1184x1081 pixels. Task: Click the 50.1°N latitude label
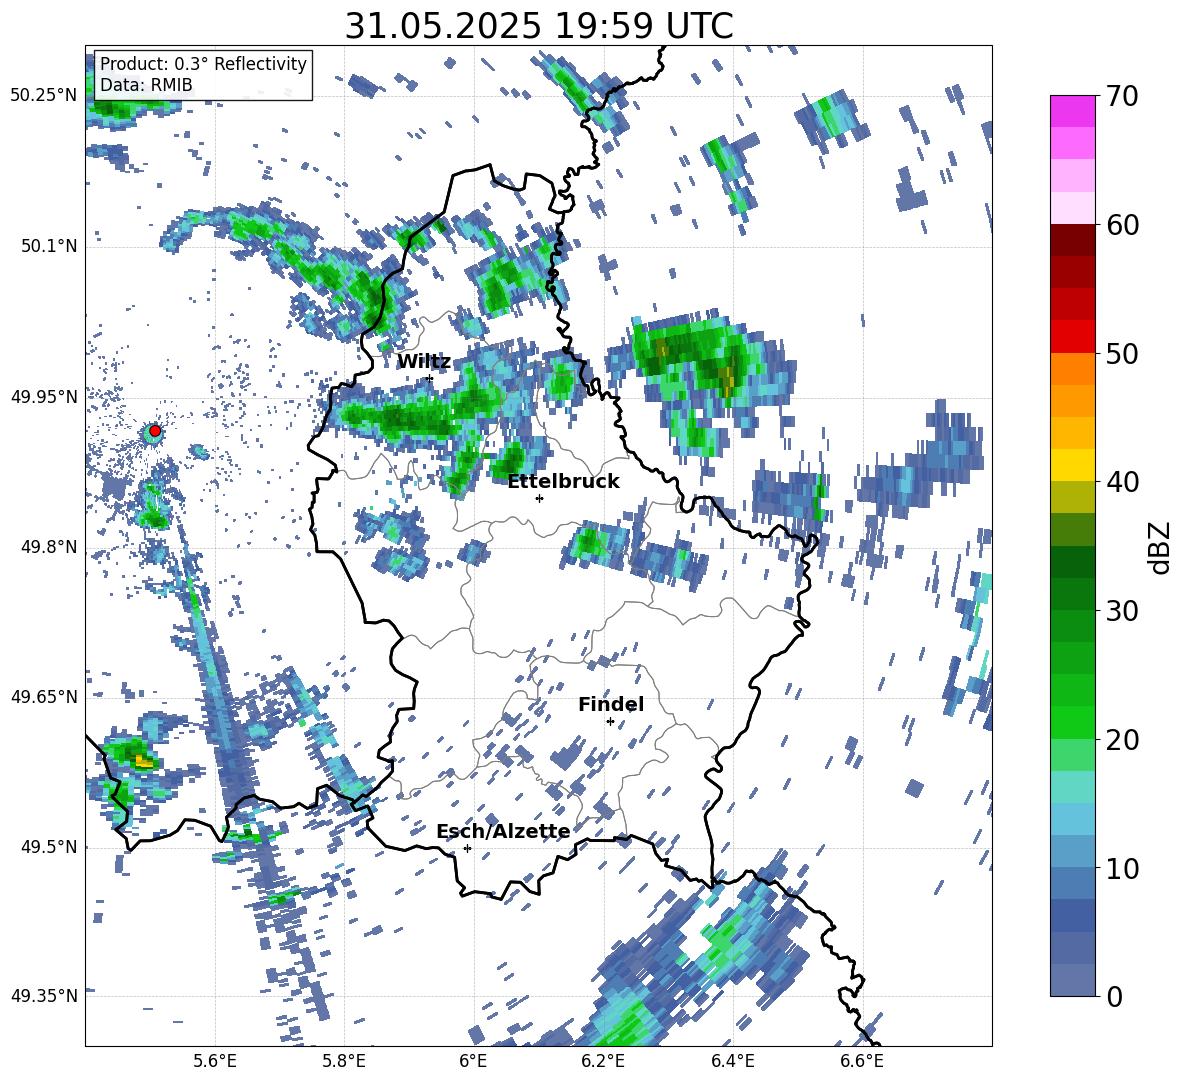[x=48, y=247]
